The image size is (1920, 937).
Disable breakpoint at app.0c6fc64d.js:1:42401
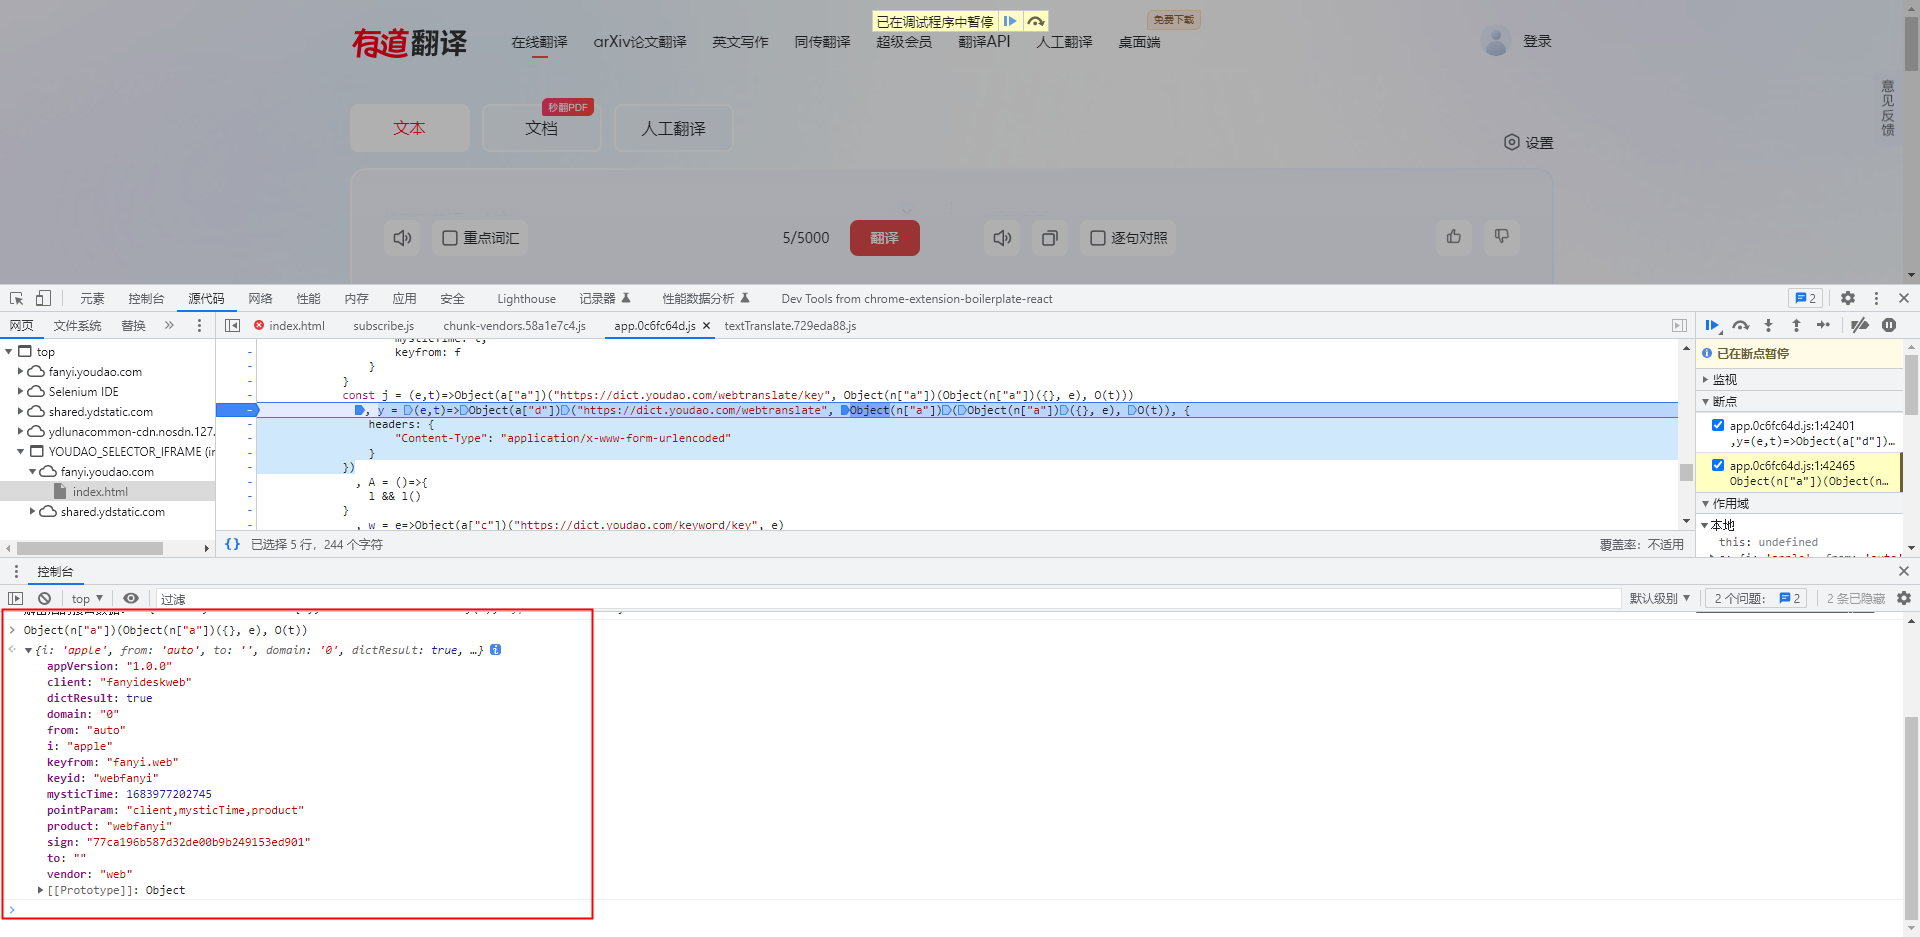[x=1718, y=425]
